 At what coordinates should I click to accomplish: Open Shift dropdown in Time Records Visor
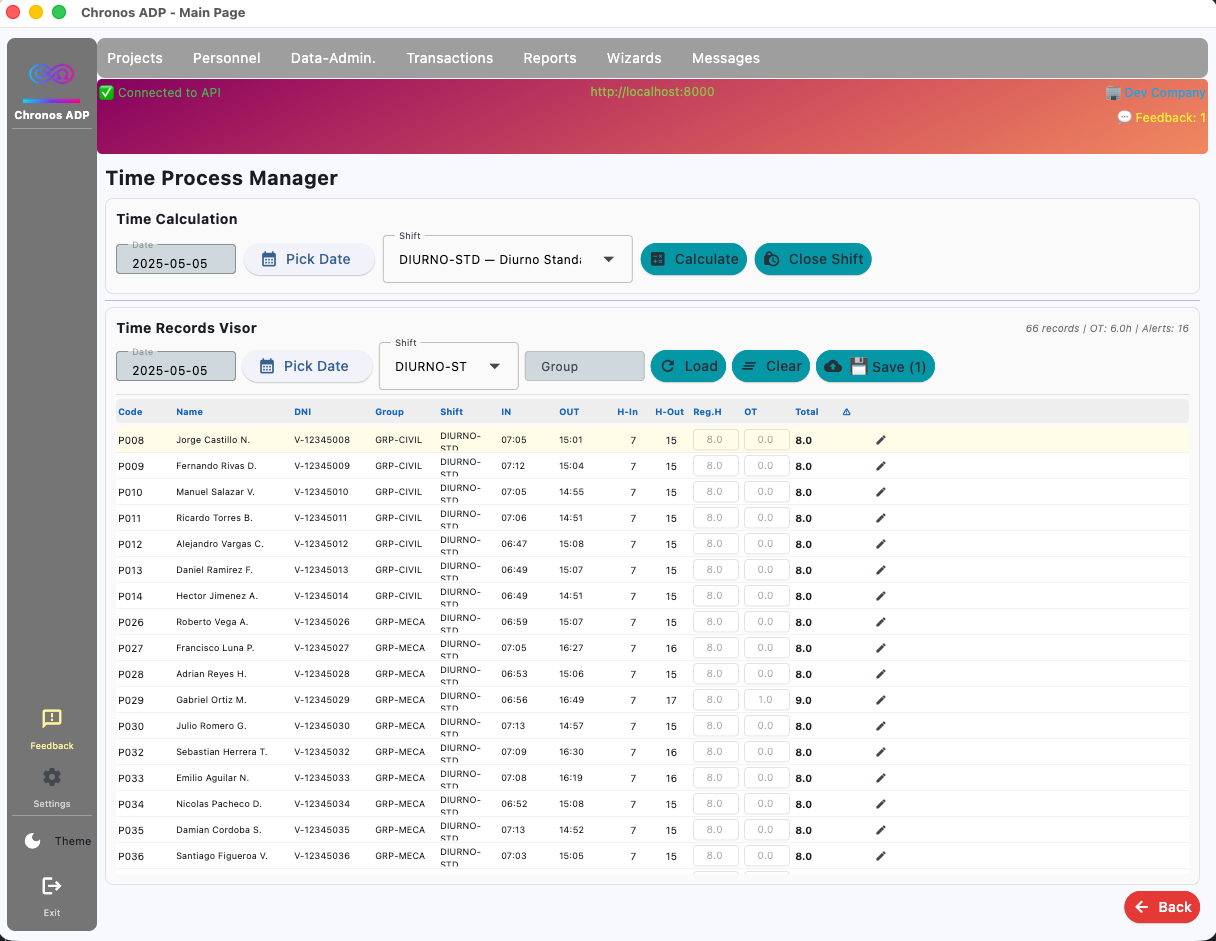[x=449, y=366]
